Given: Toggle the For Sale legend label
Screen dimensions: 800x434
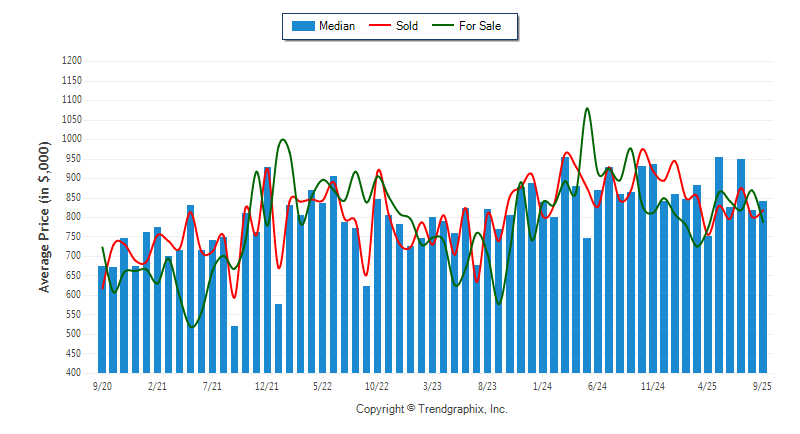Looking at the screenshot, I should (x=480, y=26).
